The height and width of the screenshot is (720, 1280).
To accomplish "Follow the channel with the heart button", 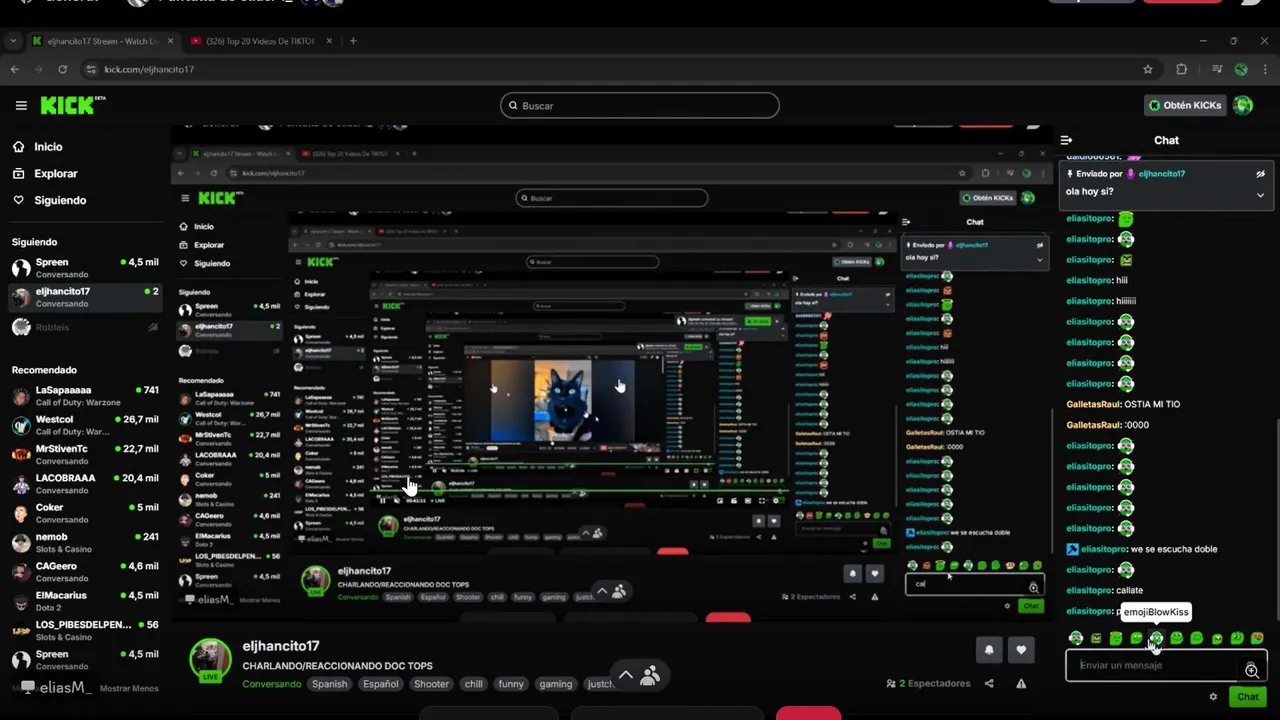I will pyautogui.click(x=1020, y=650).
